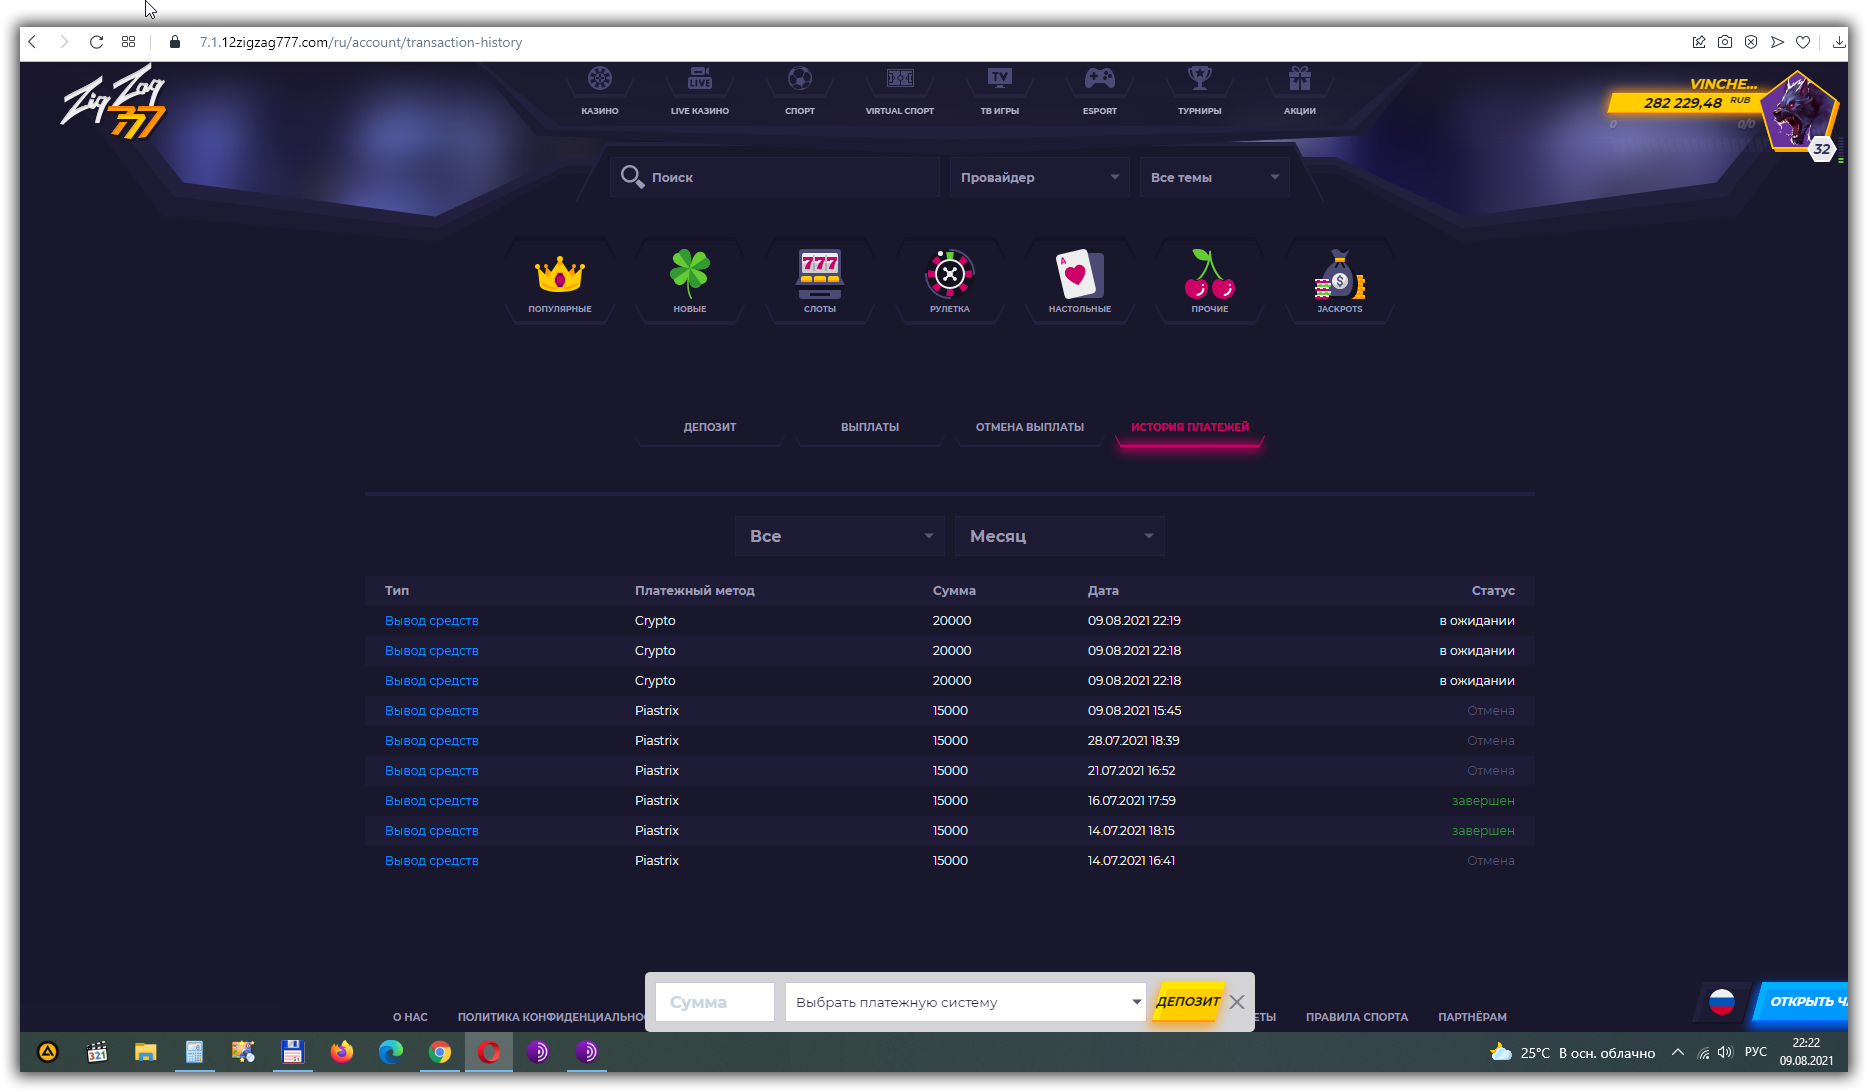This screenshot has height=1092, width=1868.
Task: Open the Партнёрам footer link
Action: (x=1472, y=1017)
